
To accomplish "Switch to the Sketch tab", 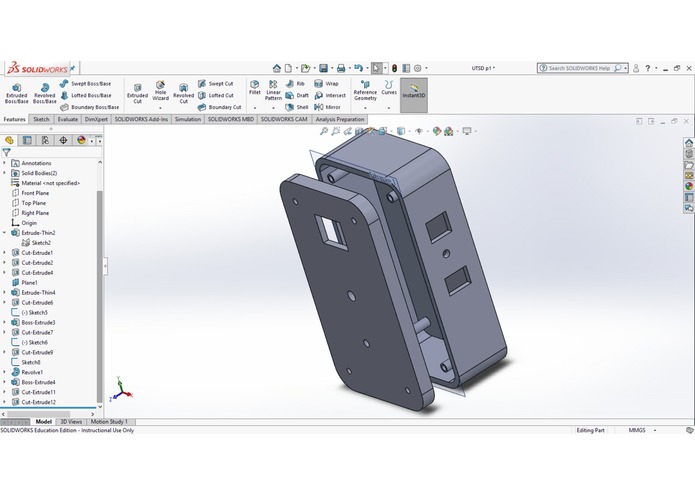I will point(41,119).
